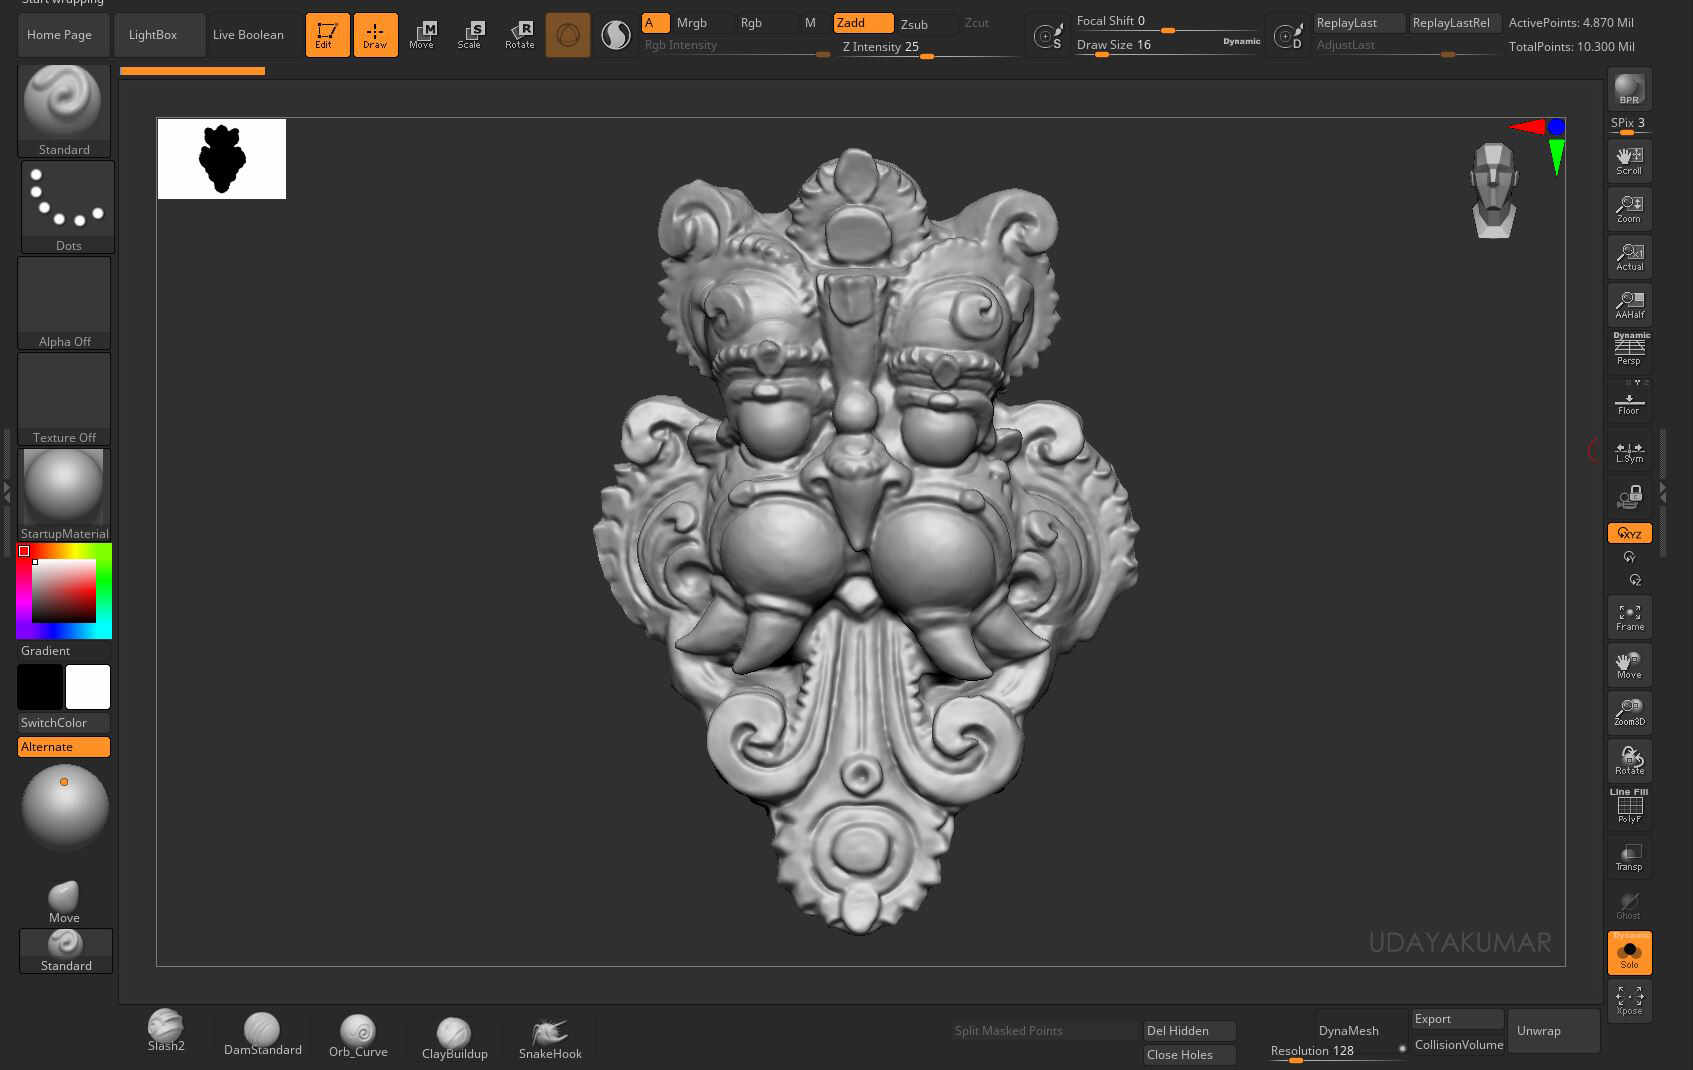1693x1070 pixels.
Task: Open the LightBox browser
Action: point(152,34)
